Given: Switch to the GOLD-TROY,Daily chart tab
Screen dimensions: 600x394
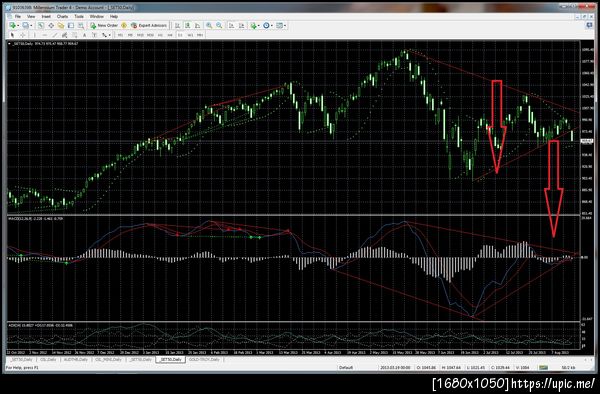Looking at the screenshot, I should point(204,360).
